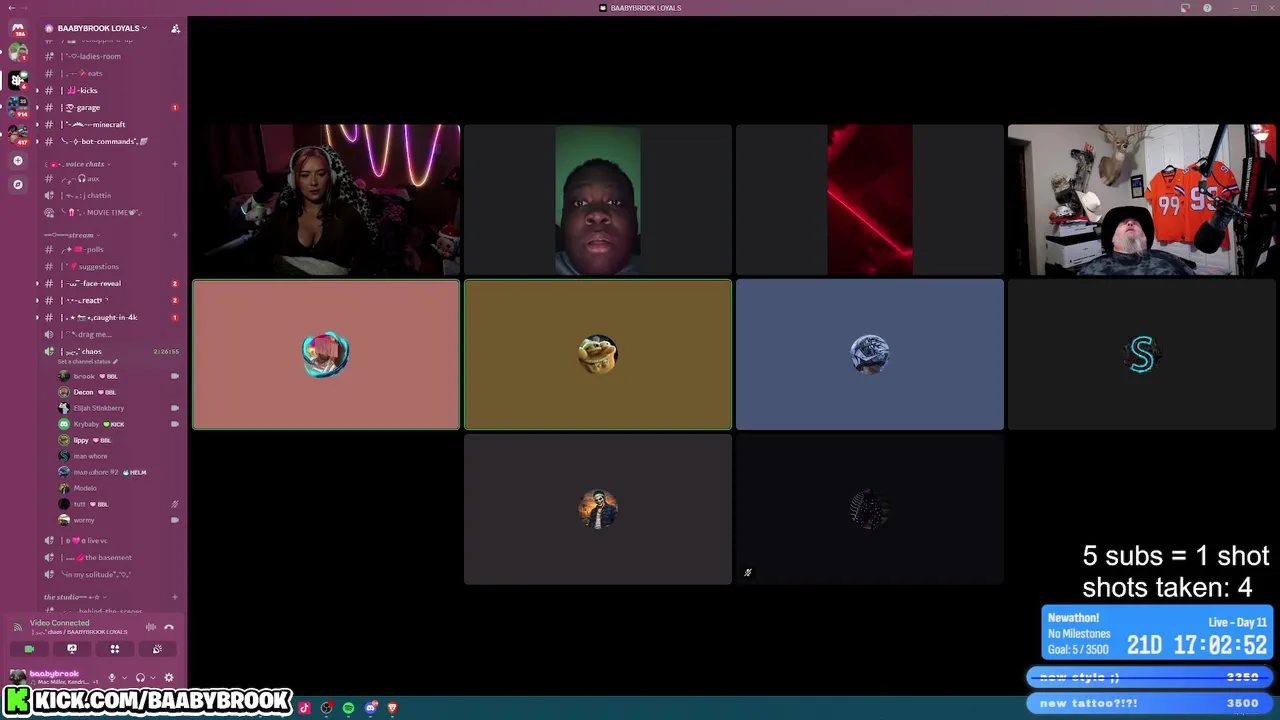Turn off camera button
This screenshot has width=1280, height=720.
29,649
